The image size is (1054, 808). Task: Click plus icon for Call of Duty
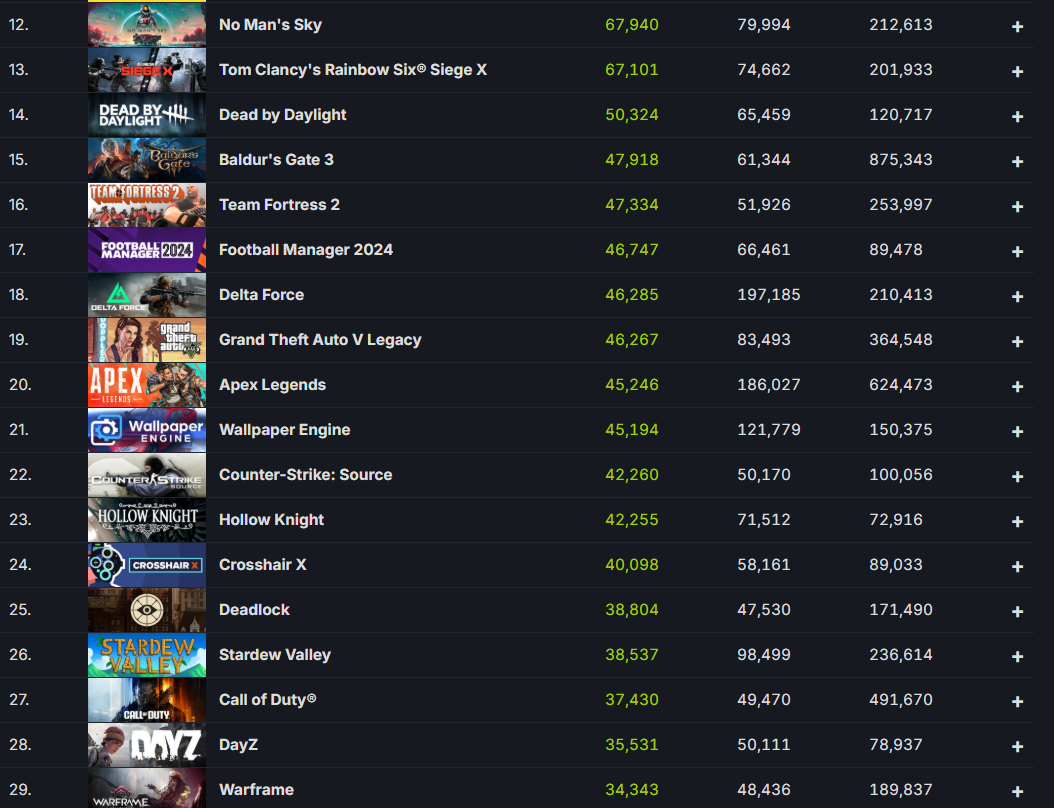1018,702
